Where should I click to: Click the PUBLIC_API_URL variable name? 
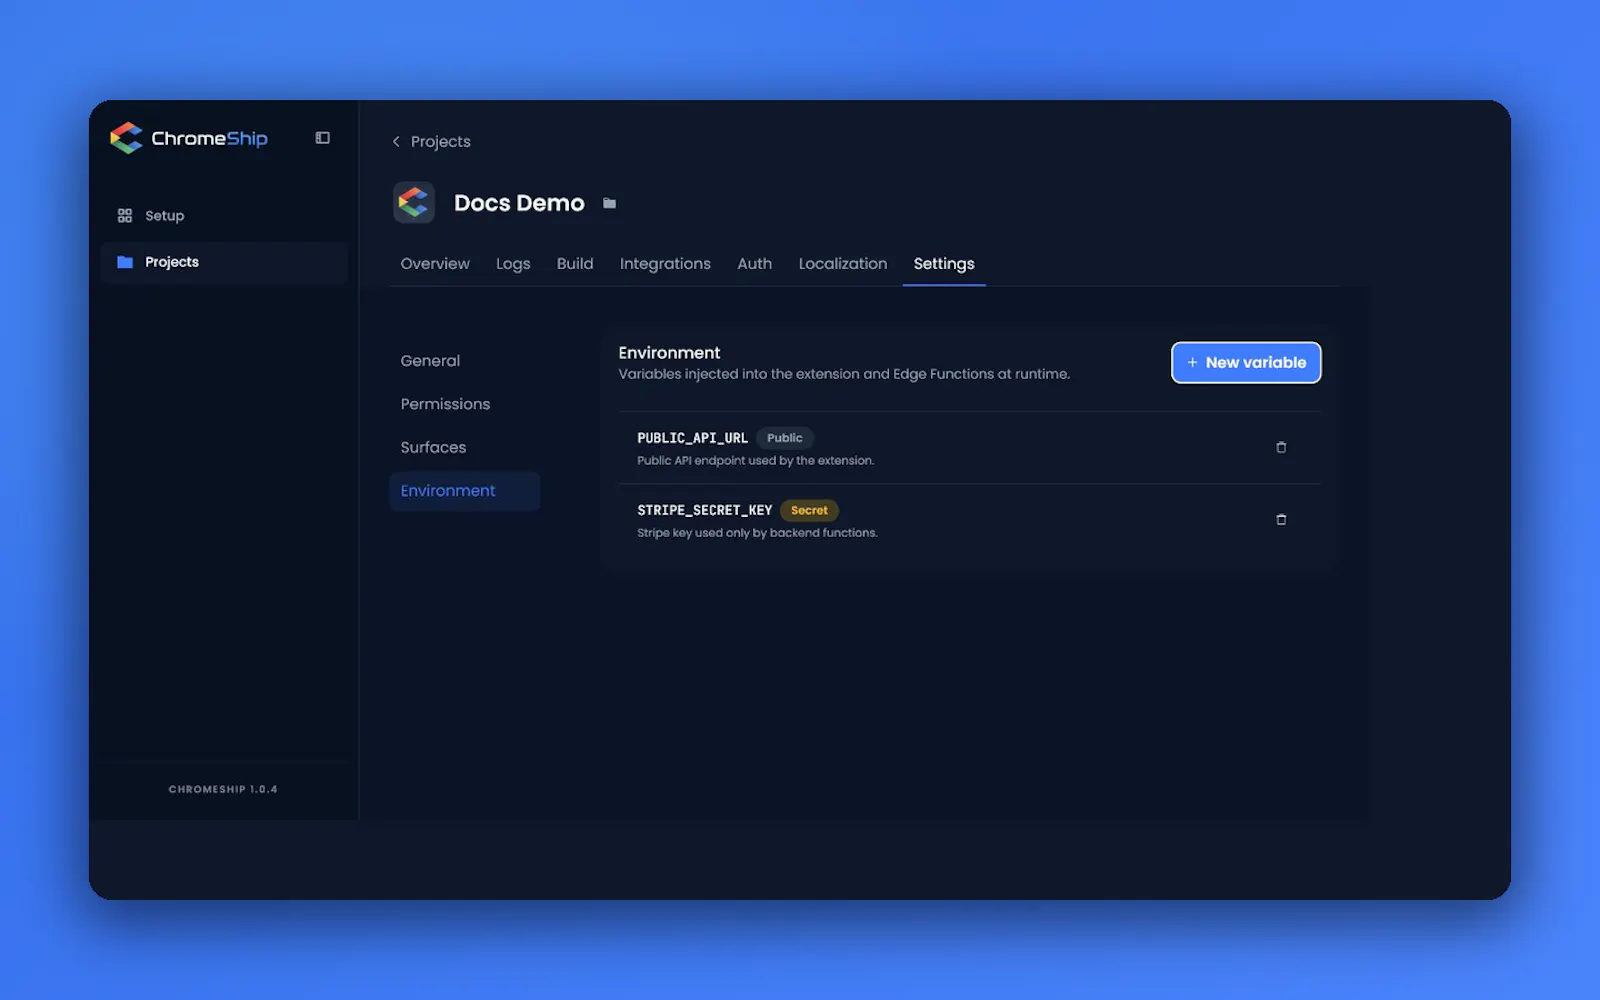692,438
